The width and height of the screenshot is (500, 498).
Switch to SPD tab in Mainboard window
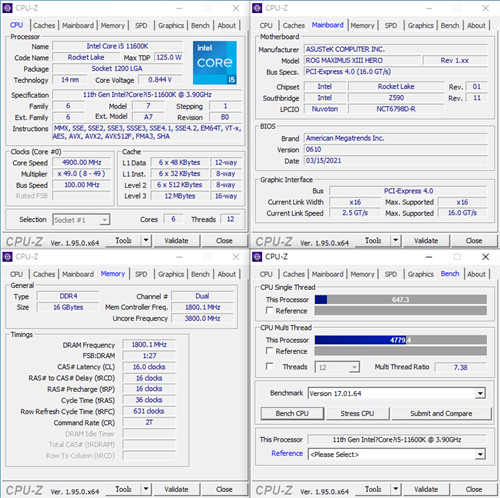click(391, 26)
